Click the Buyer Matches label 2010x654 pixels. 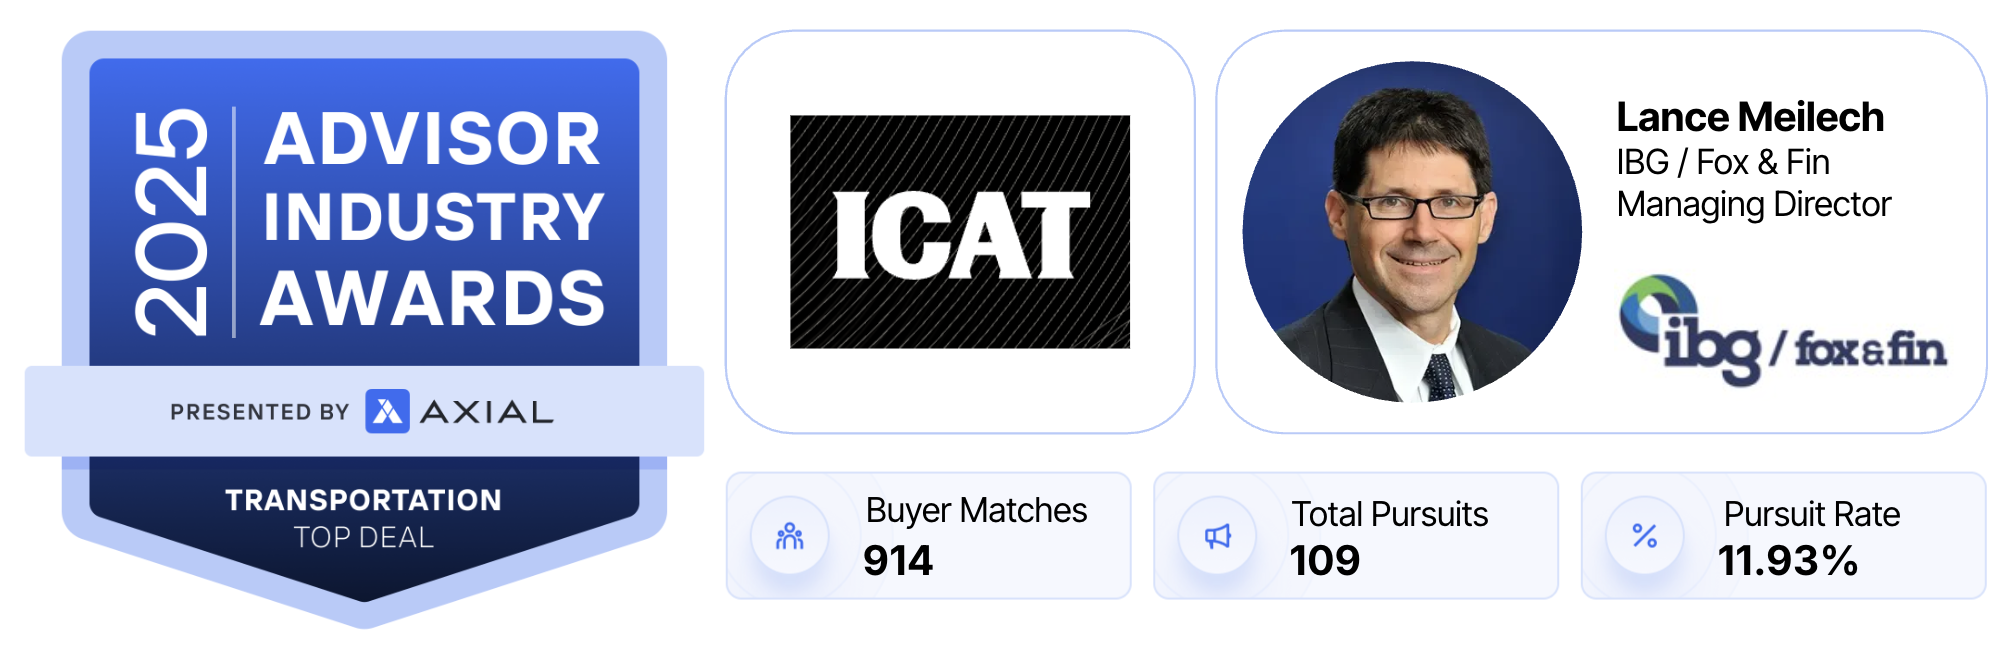pyautogui.click(x=976, y=511)
